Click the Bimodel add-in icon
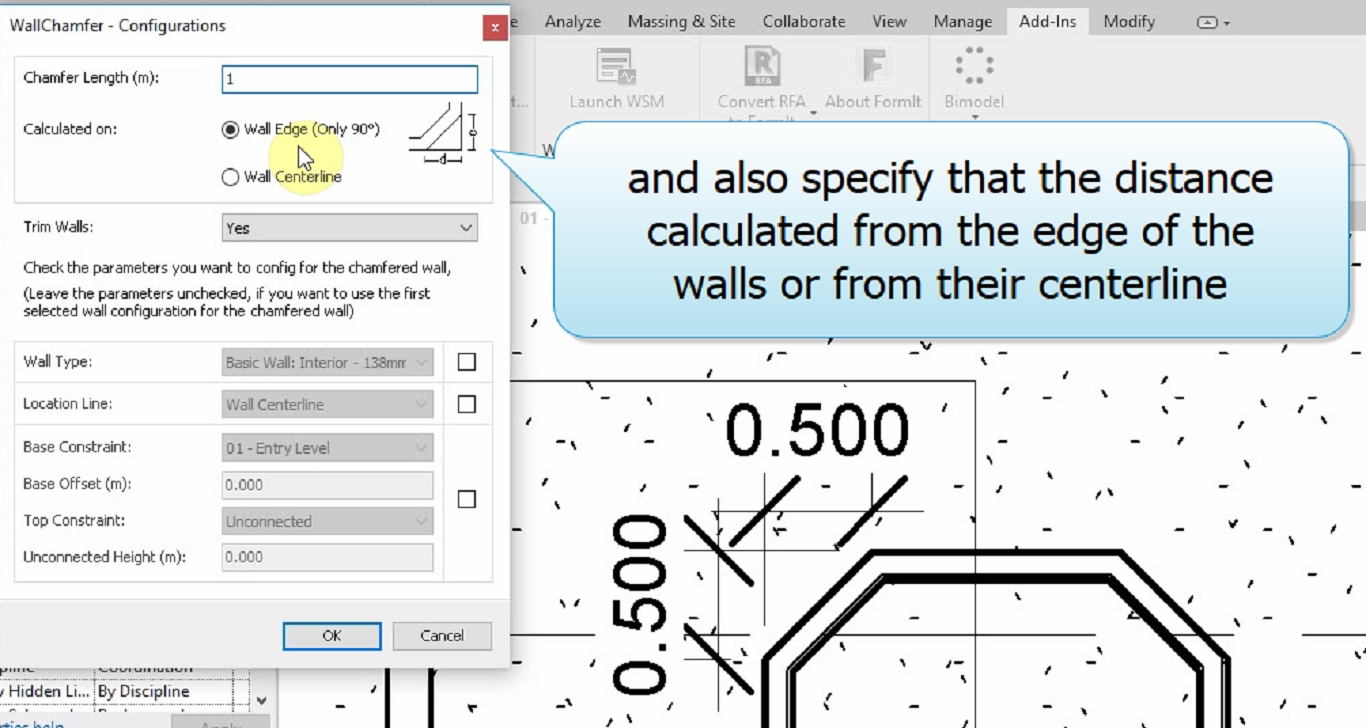Screen dimensions: 1366x728 [973, 66]
